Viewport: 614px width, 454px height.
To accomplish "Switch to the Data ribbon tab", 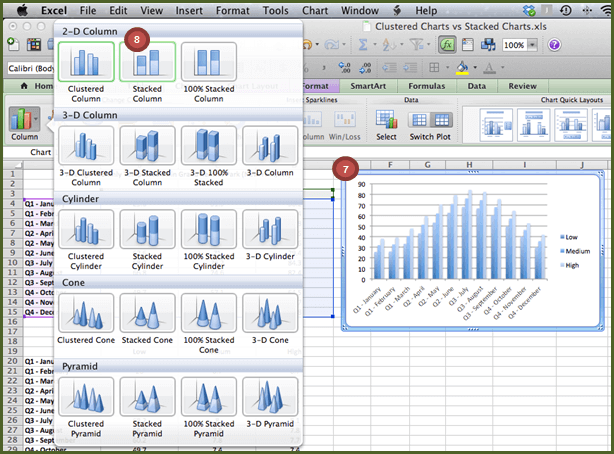I will pos(477,86).
